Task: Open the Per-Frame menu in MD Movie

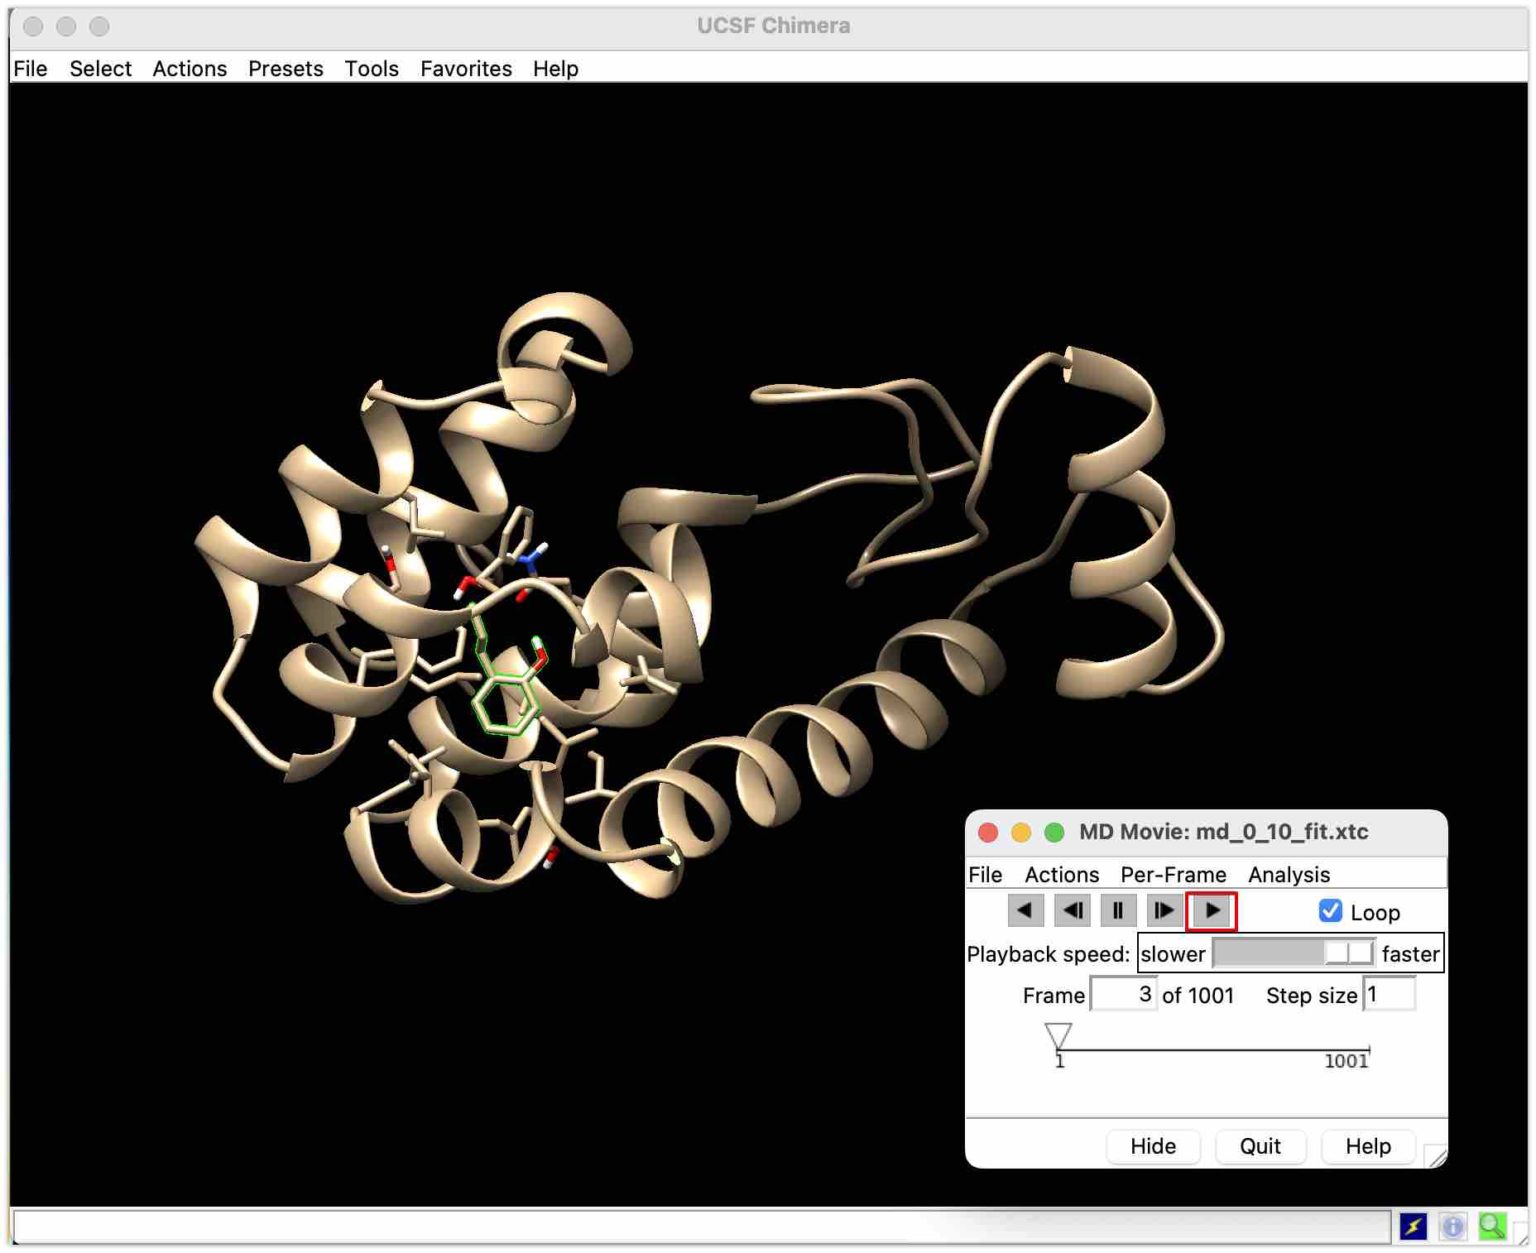Action: (x=1174, y=874)
